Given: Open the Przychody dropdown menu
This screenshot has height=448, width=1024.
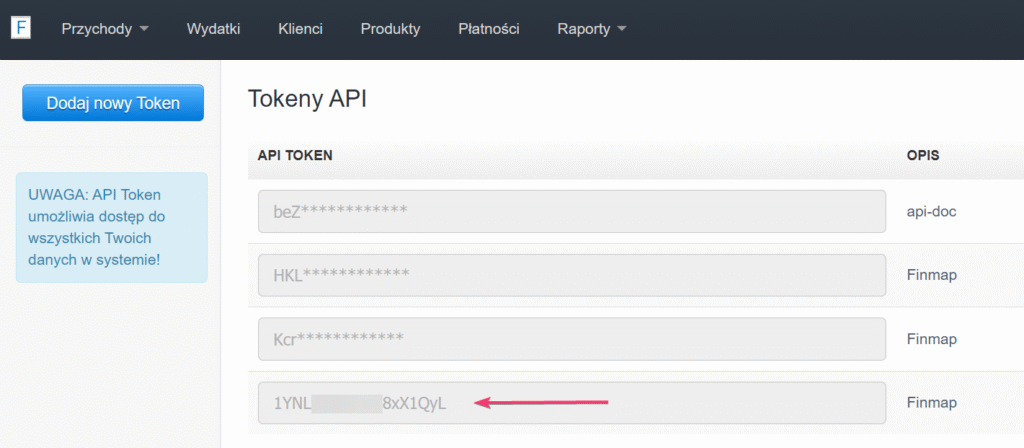Looking at the screenshot, I should [x=105, y=29].
